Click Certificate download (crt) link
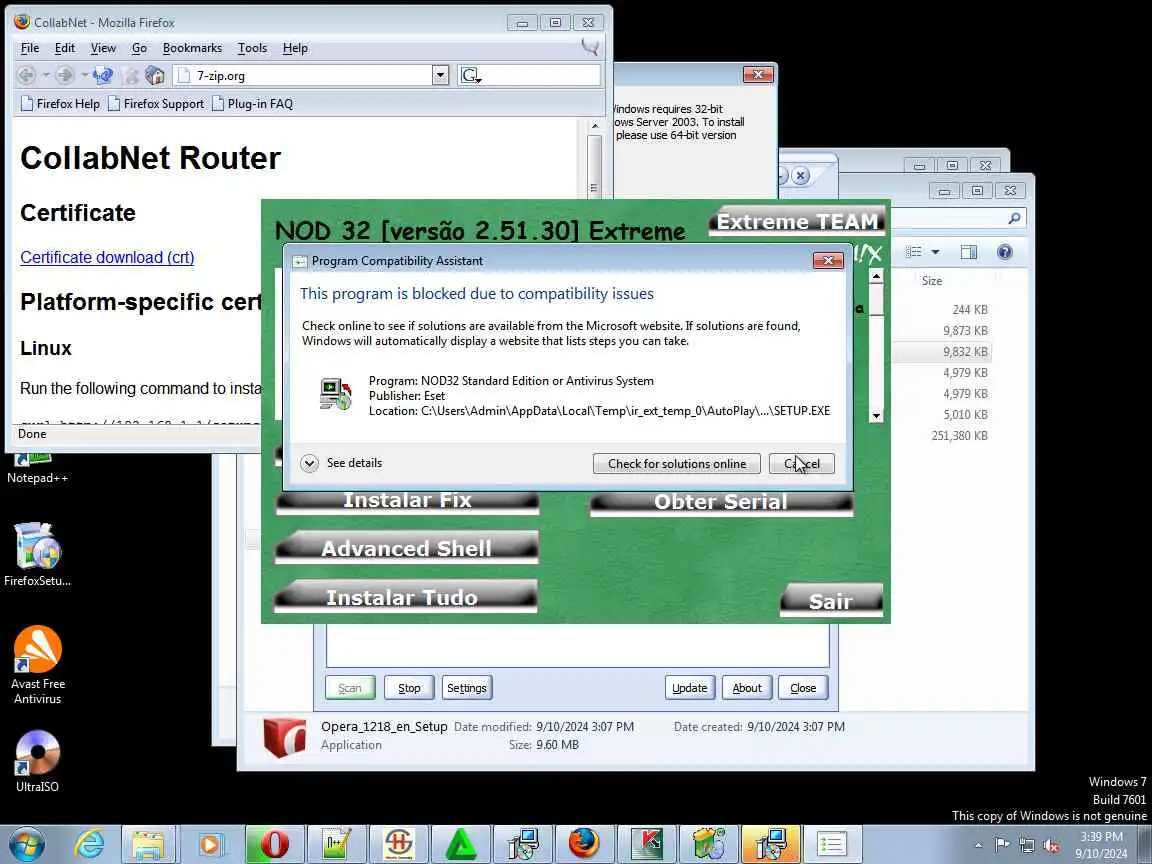This screenshot has width=1152, height=864. [107, 257]
